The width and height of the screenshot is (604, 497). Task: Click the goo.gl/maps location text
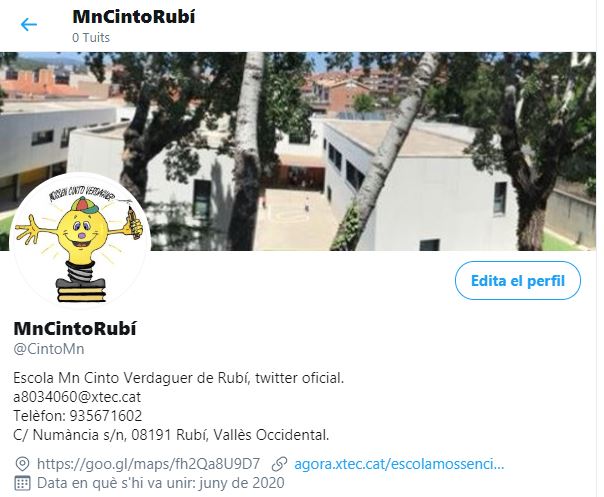[x=148, y=464]
